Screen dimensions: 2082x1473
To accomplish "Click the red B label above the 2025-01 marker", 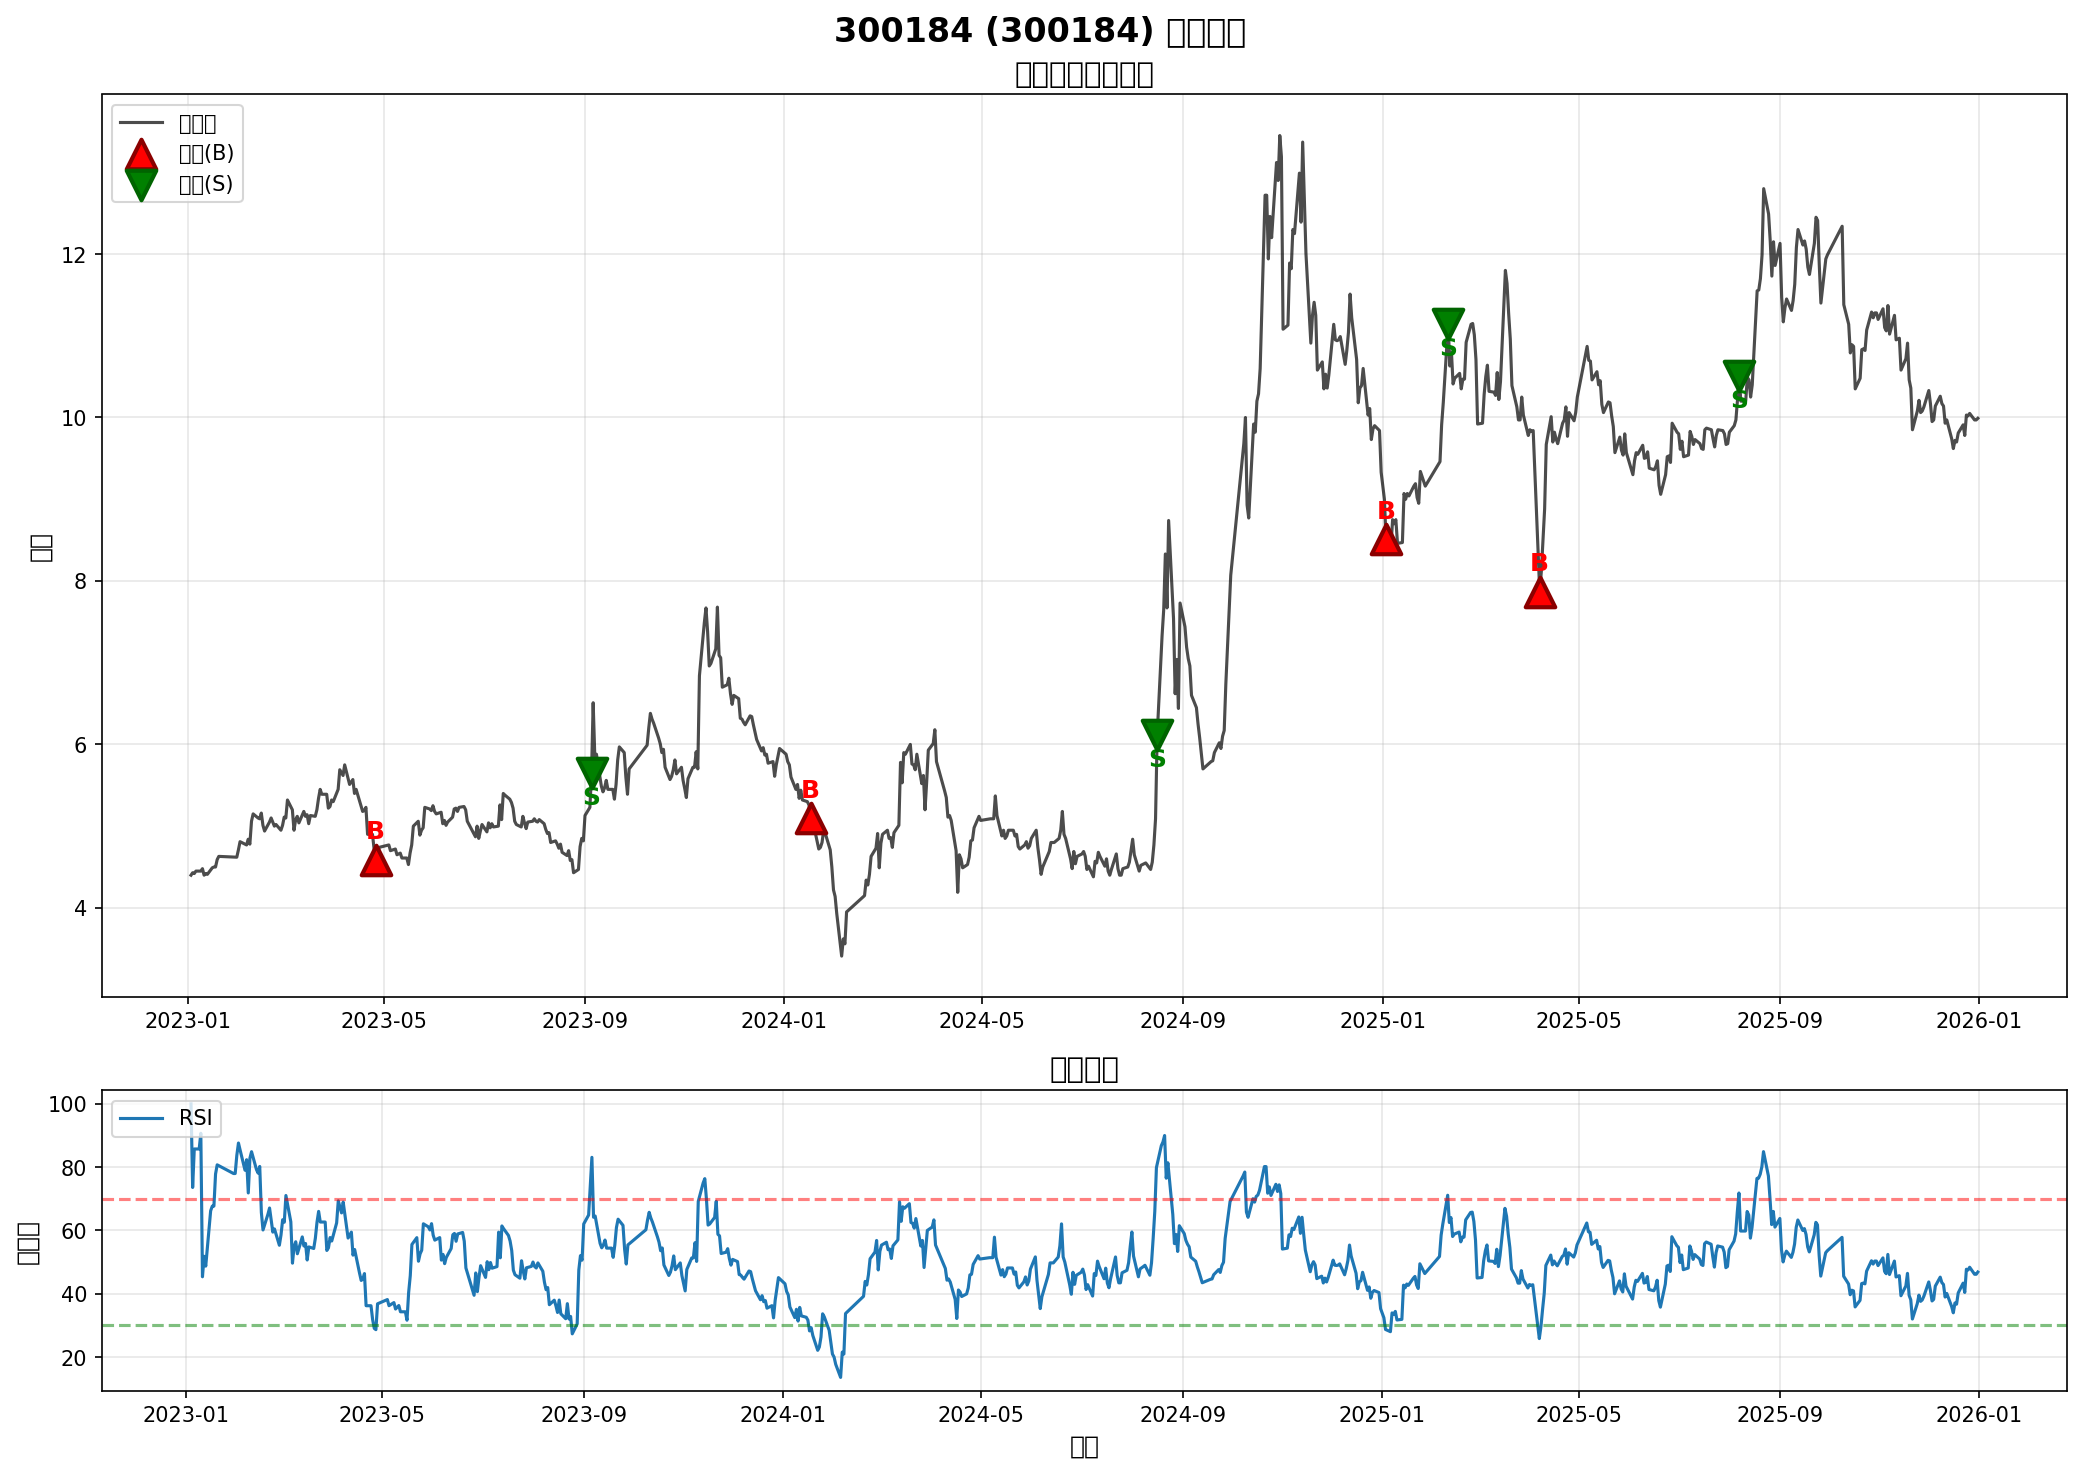I will [x=1386, y=511].
